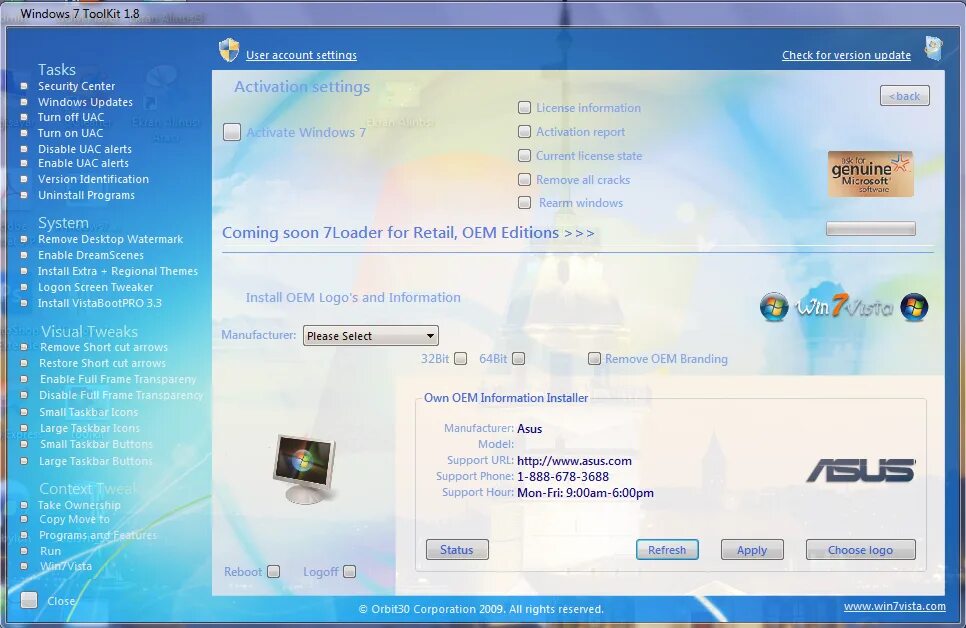Click the Status button
Viewport: 966px width, 628px height.
point(457,550)
